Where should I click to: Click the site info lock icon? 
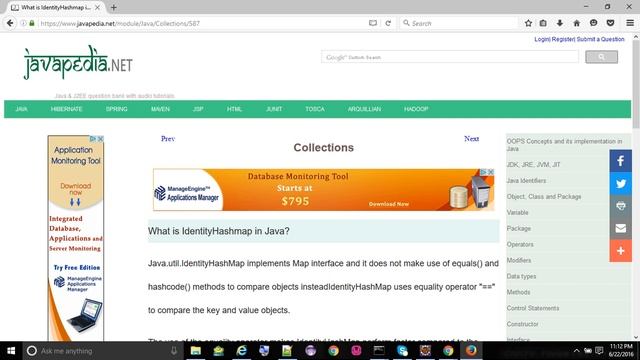(32, 23)
